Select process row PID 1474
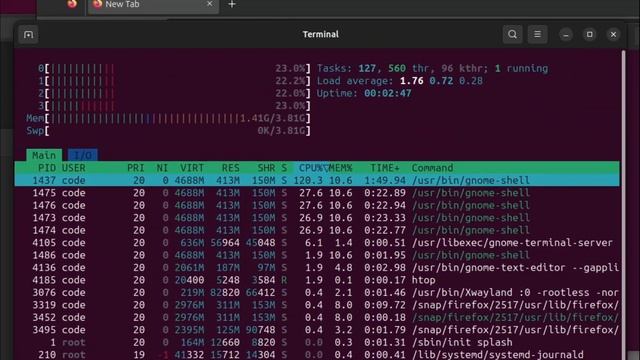Image resolution: width=640 pixels, height=360 pixels. click(x=317, y=230)
